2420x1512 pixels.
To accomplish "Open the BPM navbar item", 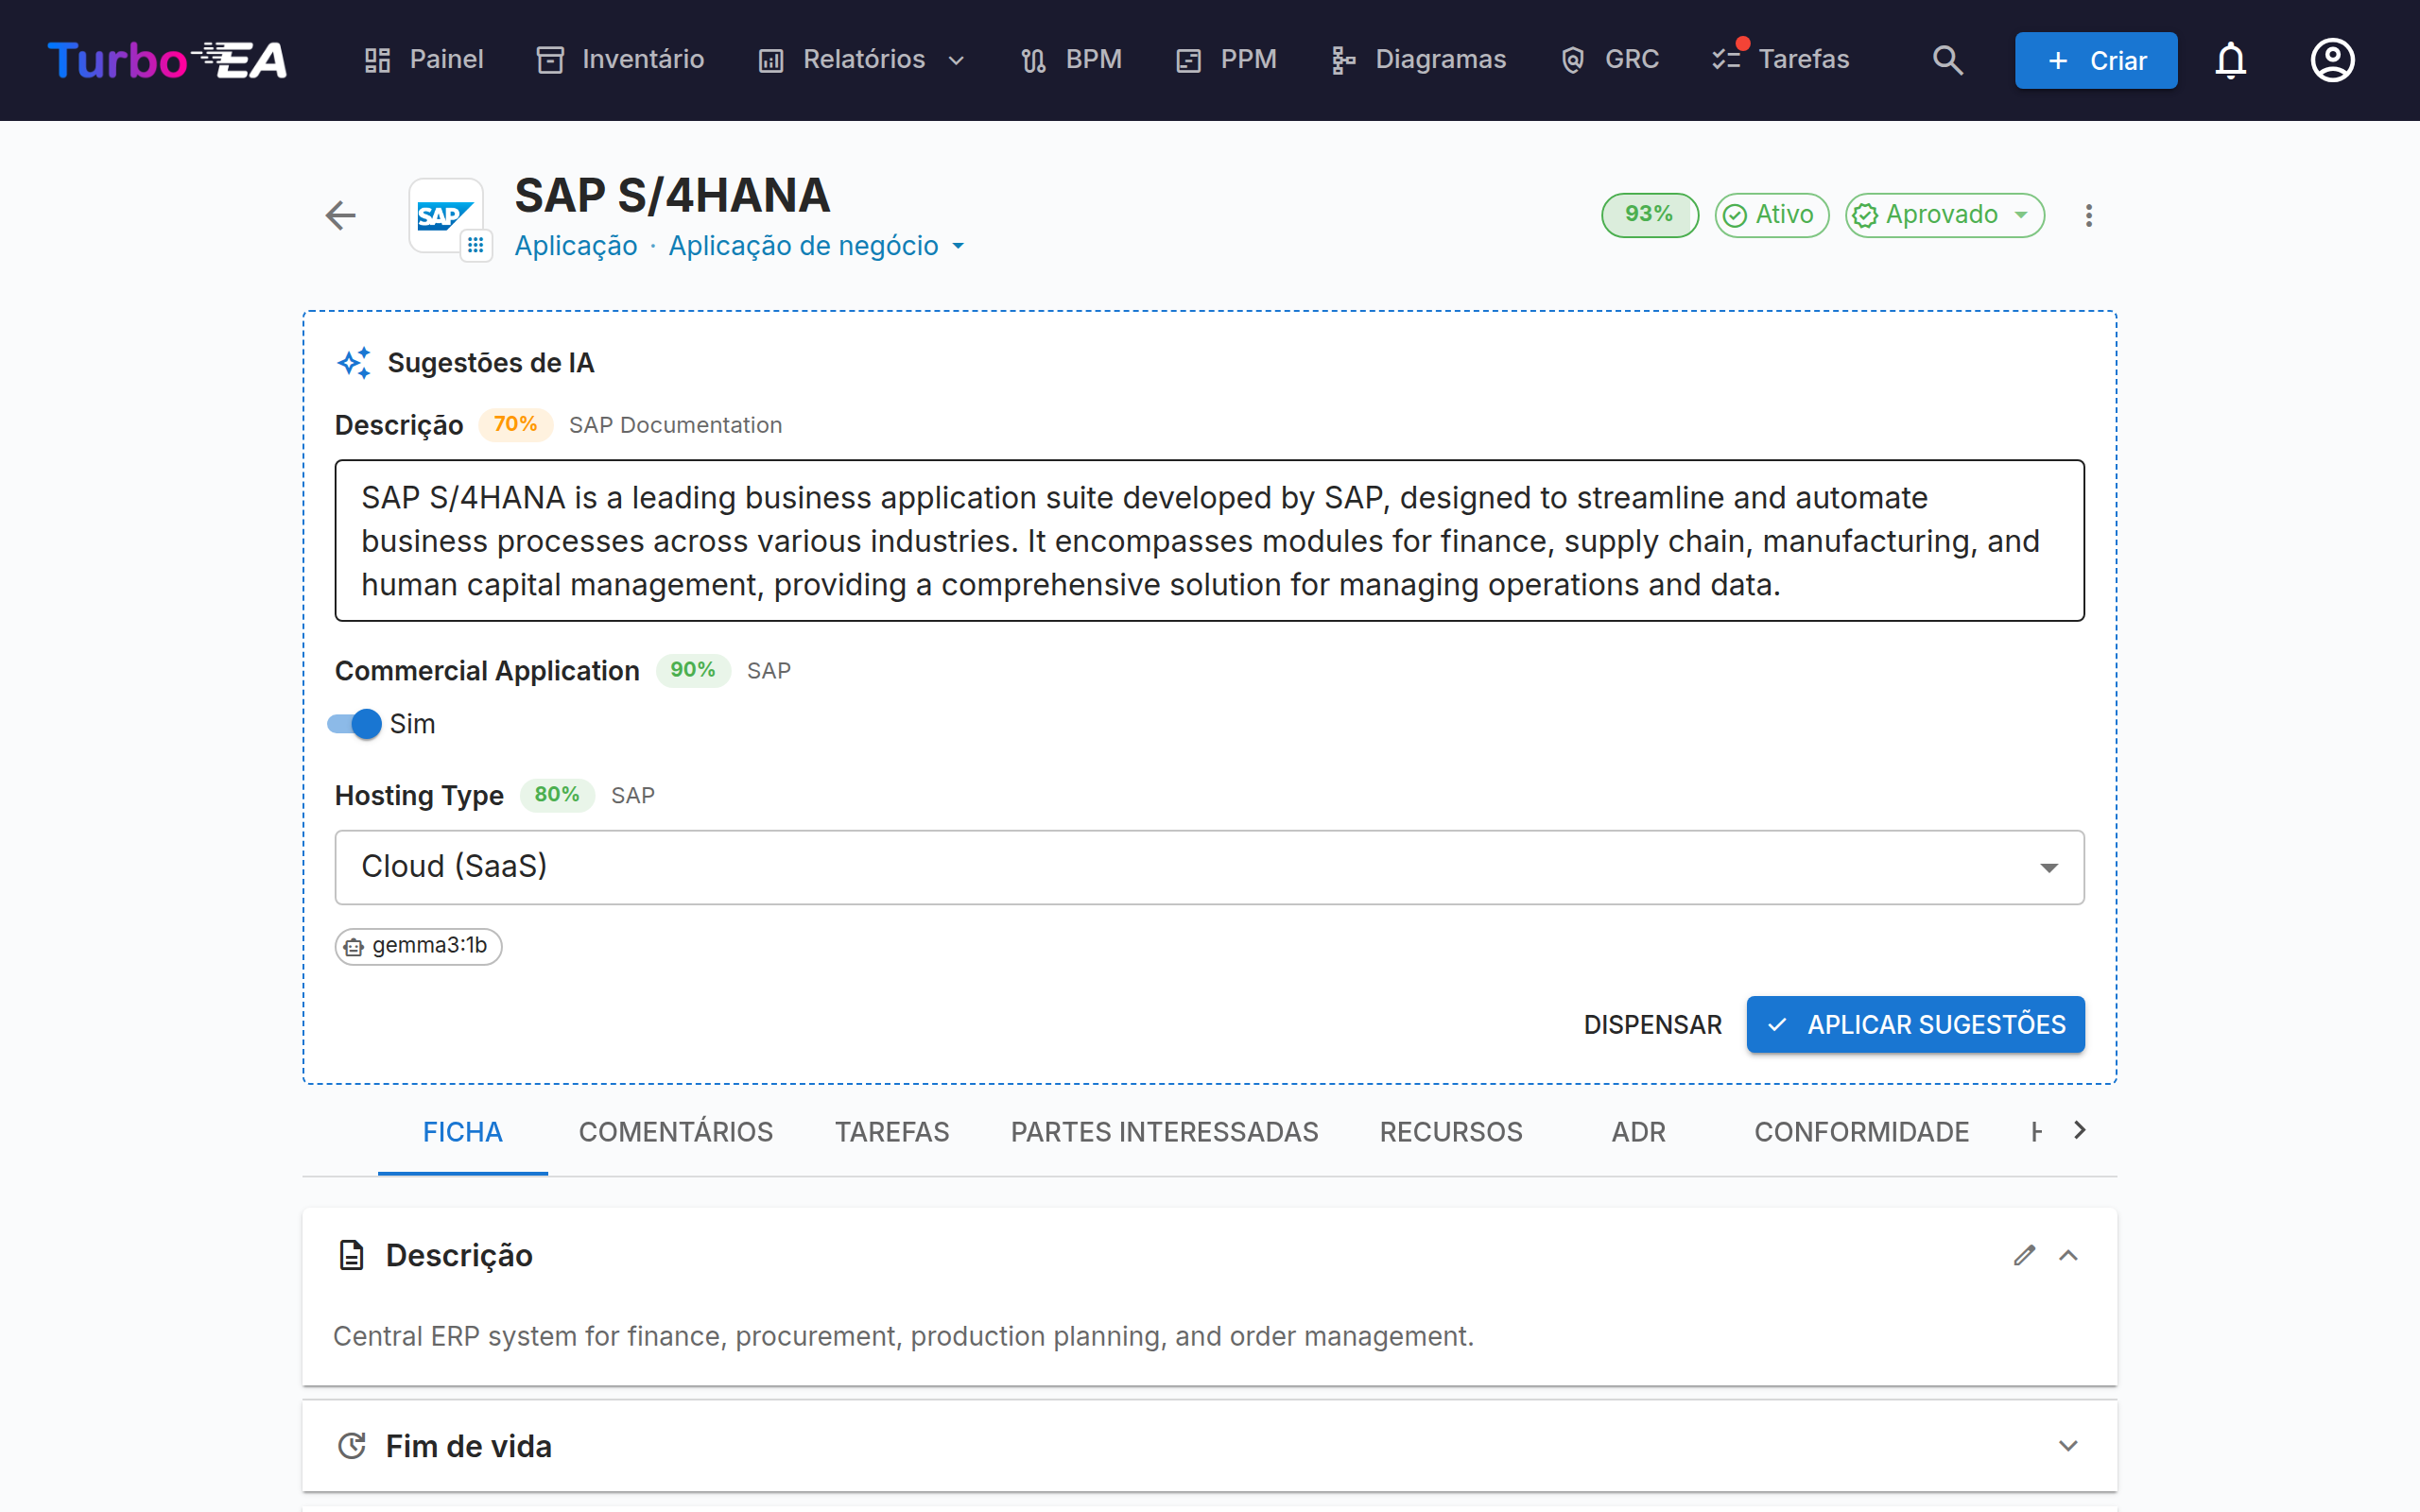I will (1071, 60).
